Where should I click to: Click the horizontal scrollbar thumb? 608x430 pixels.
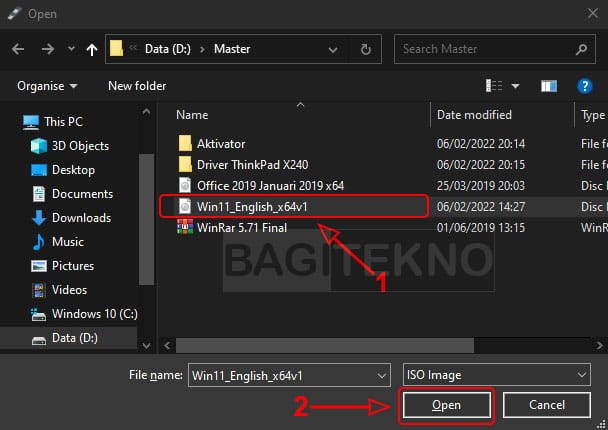(x=325, y=345)
